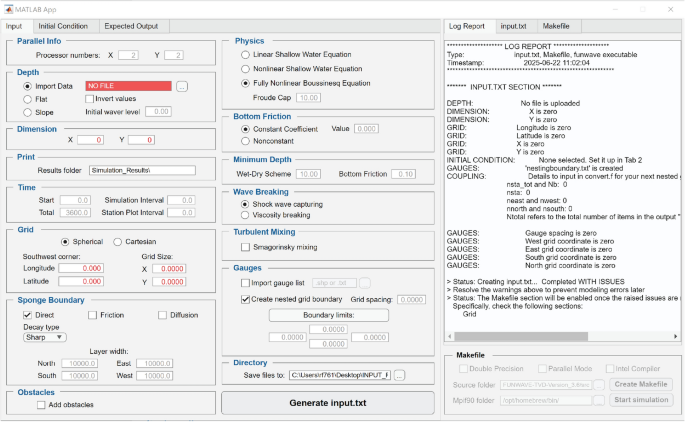Open the Decay type Sharp dropdown
The height and width of the screenshot is (422, 685).
pos(44,338)
